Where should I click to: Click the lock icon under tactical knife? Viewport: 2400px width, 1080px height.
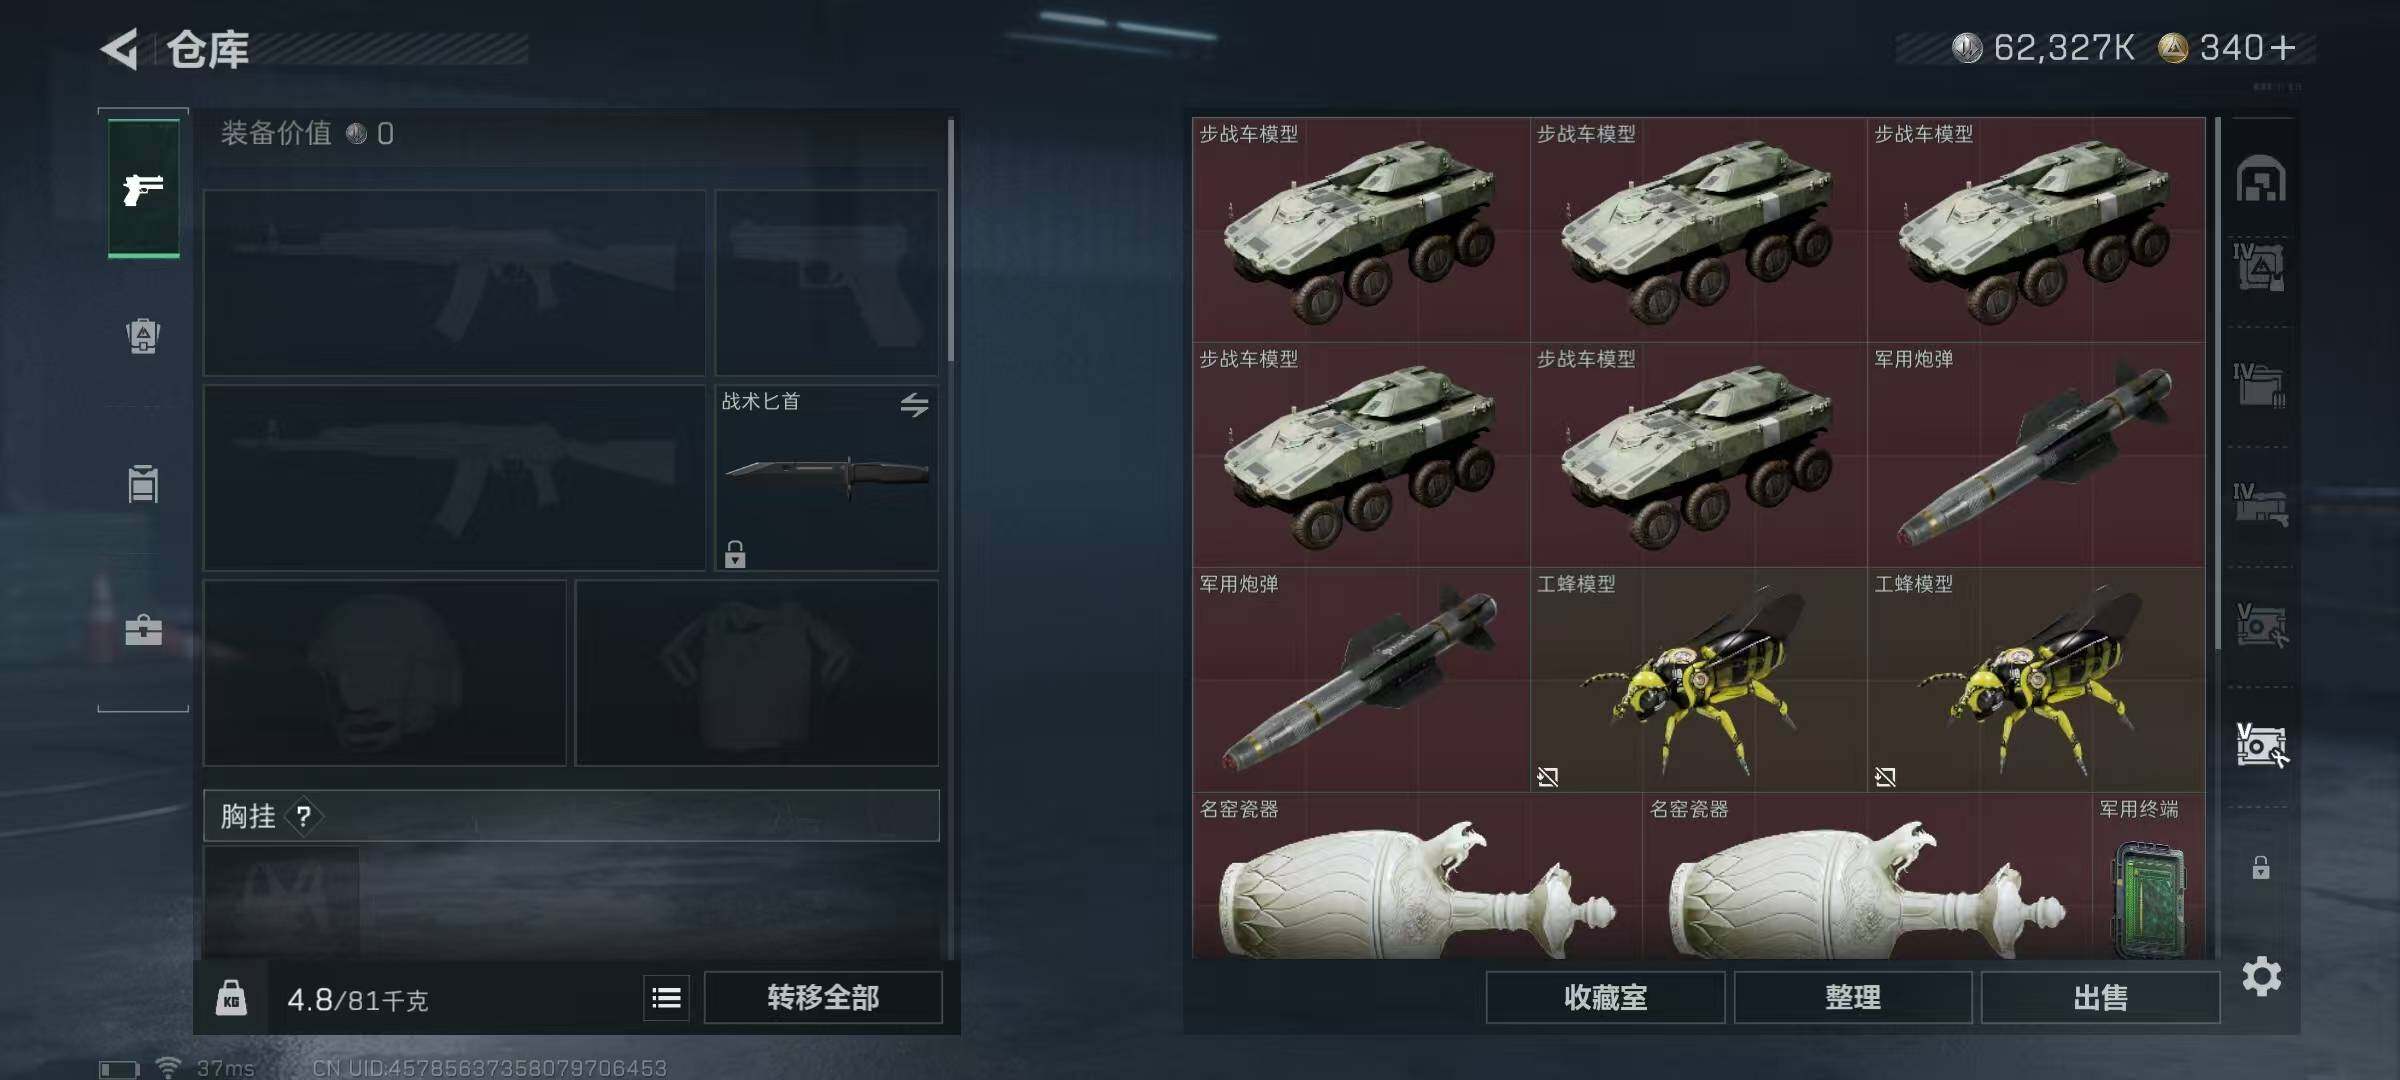pos(735,553)
